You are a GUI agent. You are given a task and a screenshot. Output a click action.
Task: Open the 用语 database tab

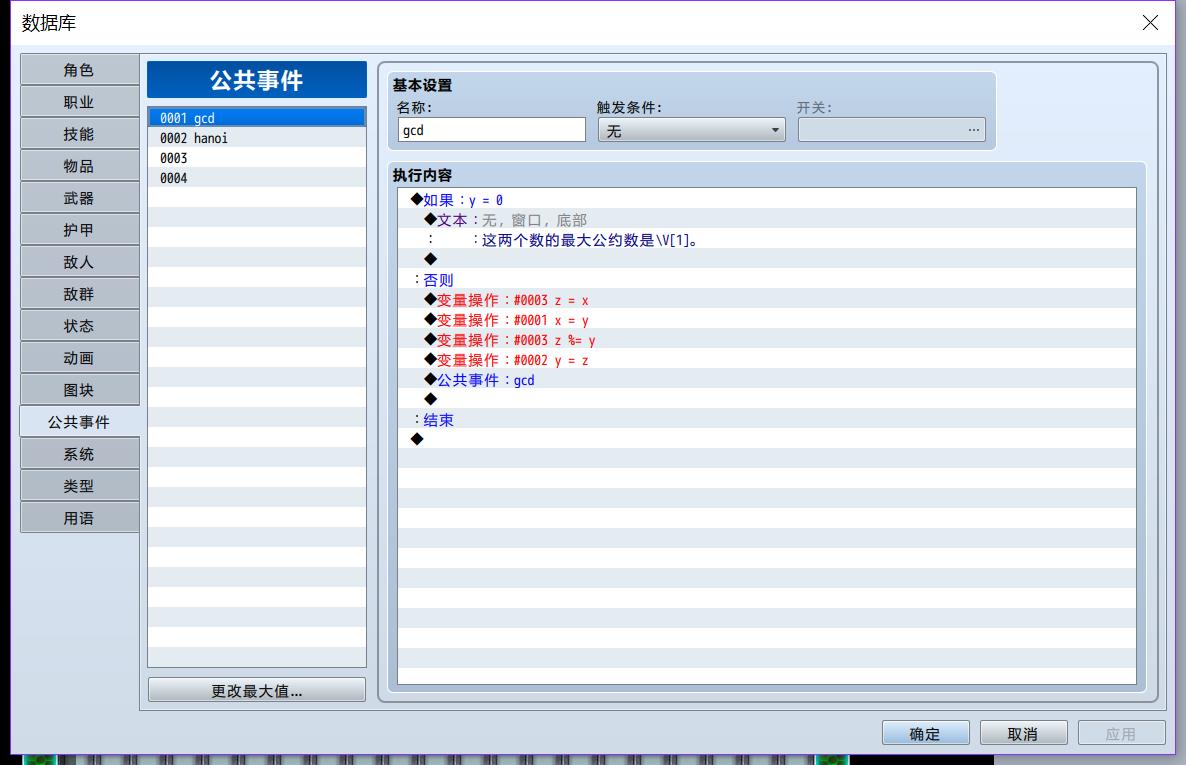[79, 518]
